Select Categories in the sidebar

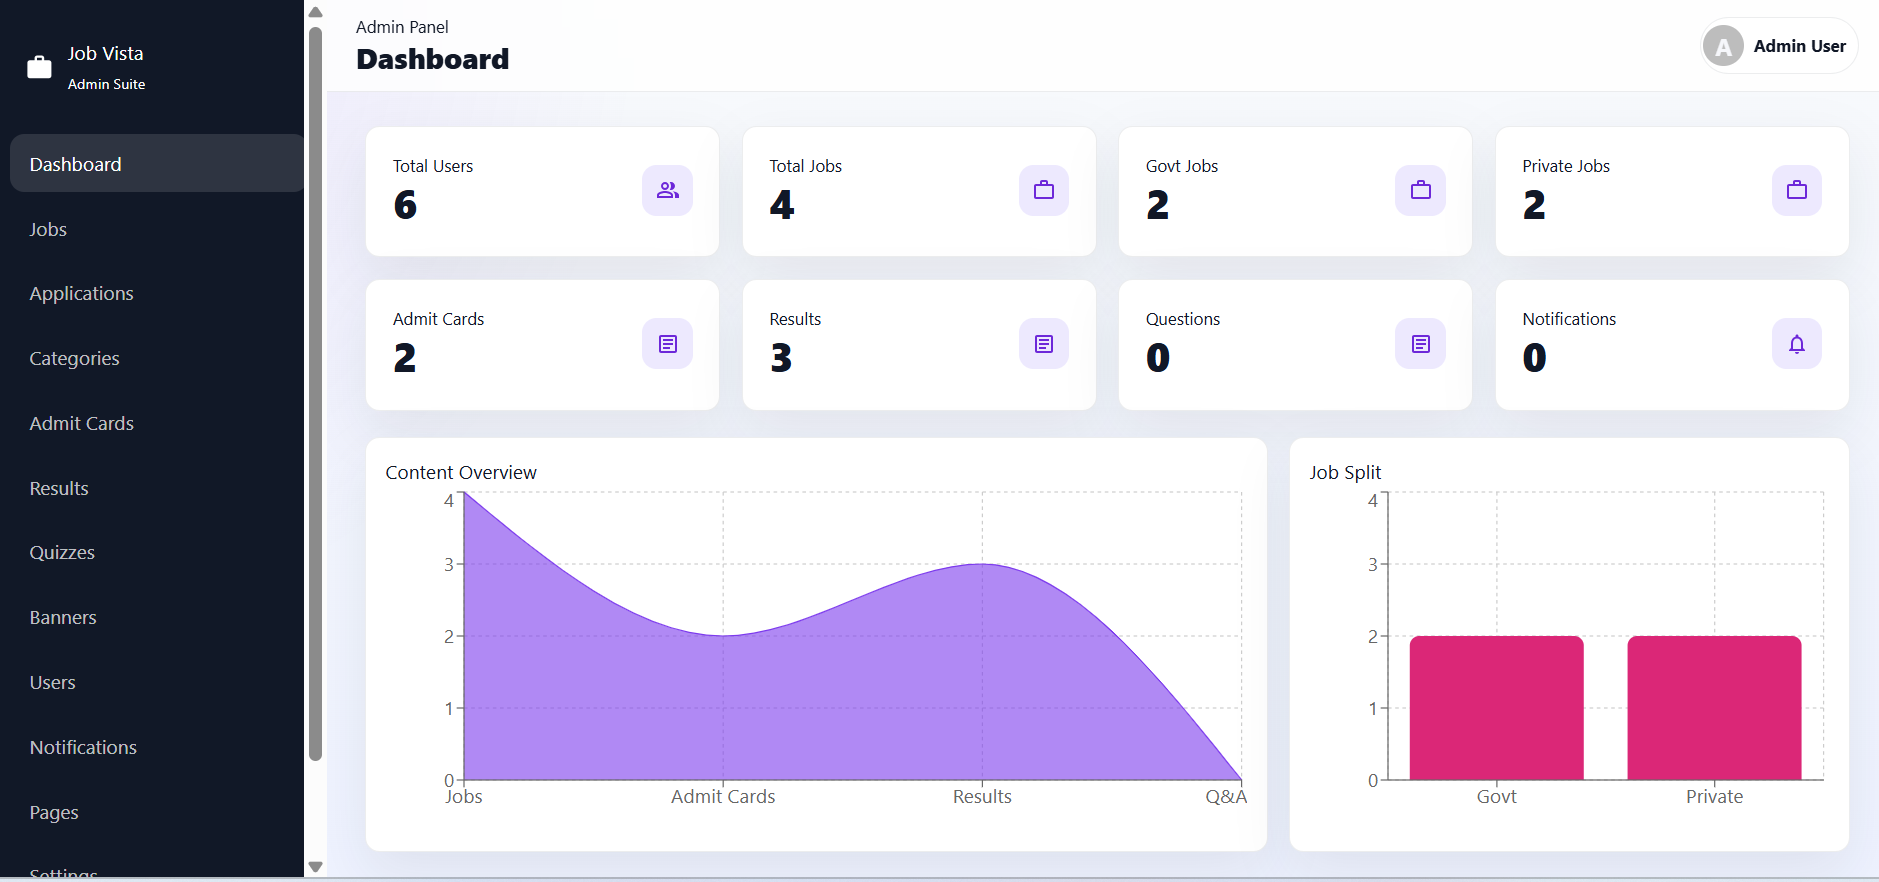click(x=157, y=358)
